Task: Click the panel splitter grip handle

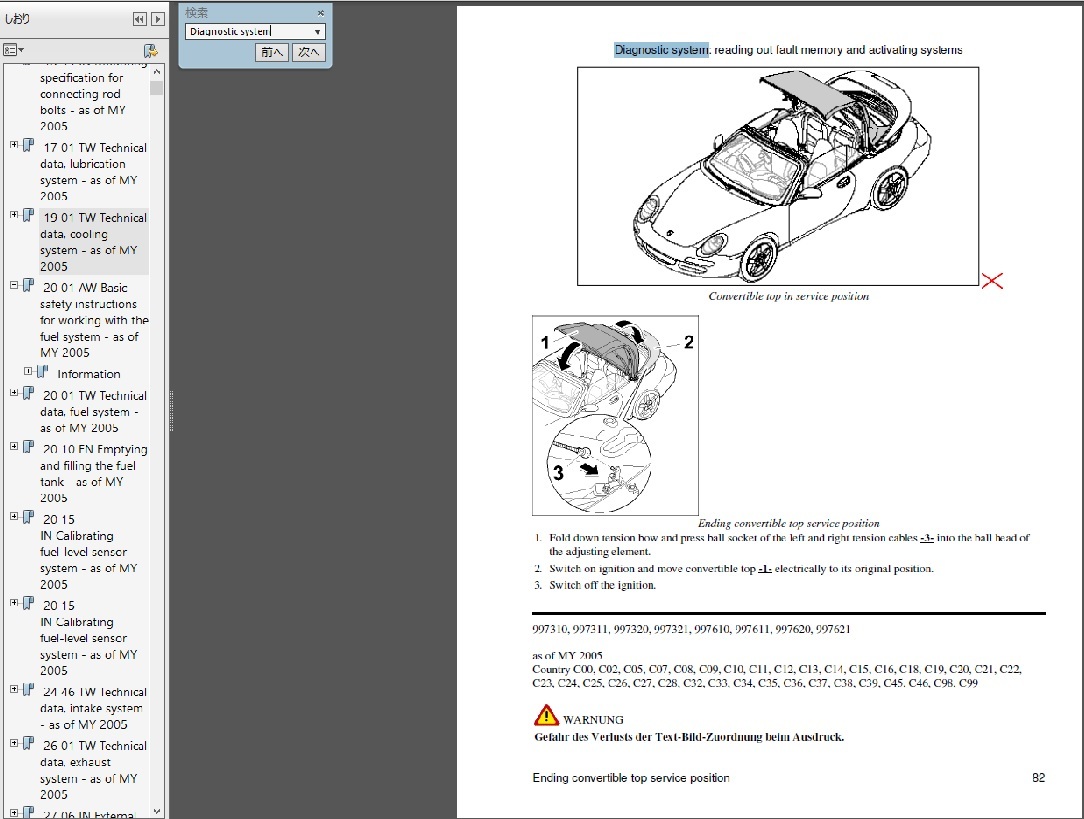Action: (x=171, y=411)
